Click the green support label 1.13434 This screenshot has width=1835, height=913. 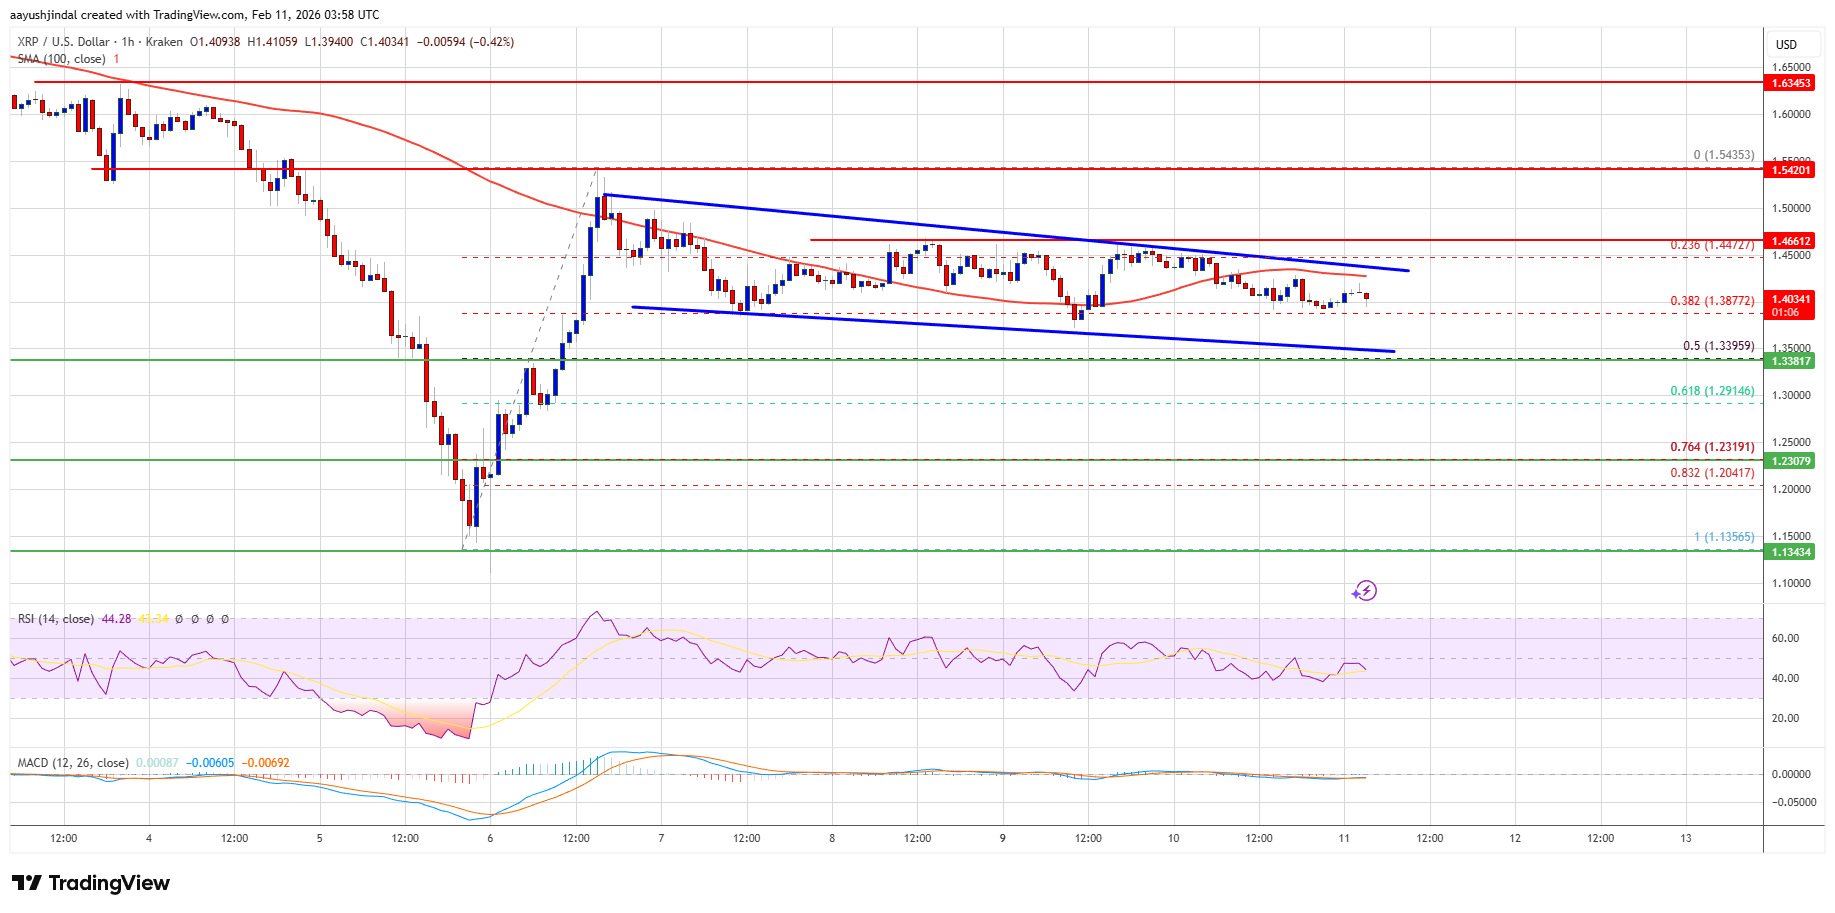click(x=1793, y=550)
